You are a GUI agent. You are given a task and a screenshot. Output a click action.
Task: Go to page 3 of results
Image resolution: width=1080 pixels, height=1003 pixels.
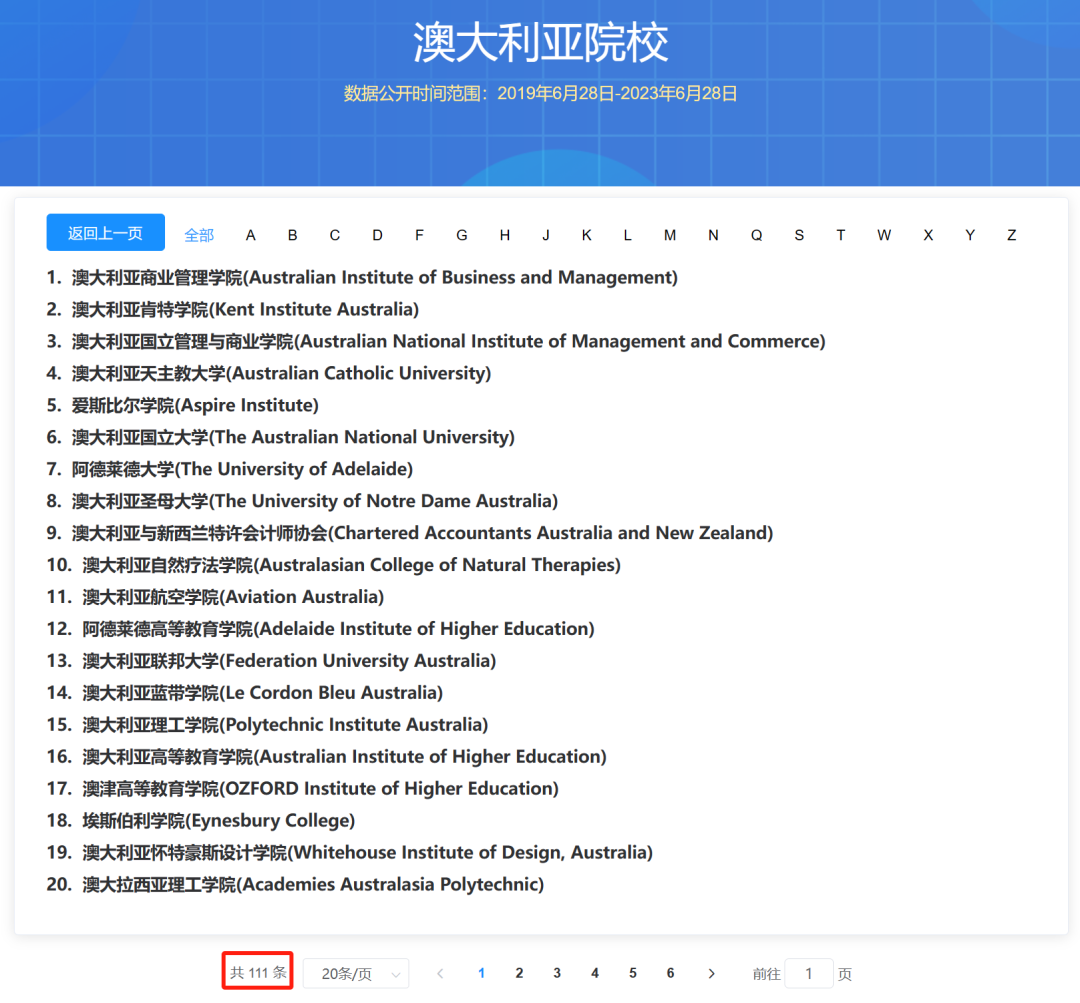[557, 972]
